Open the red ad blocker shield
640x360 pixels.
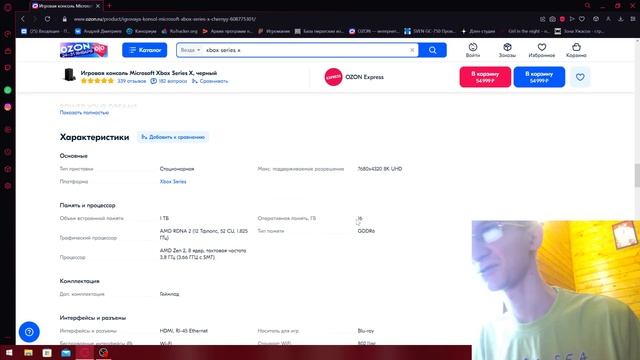562,19
